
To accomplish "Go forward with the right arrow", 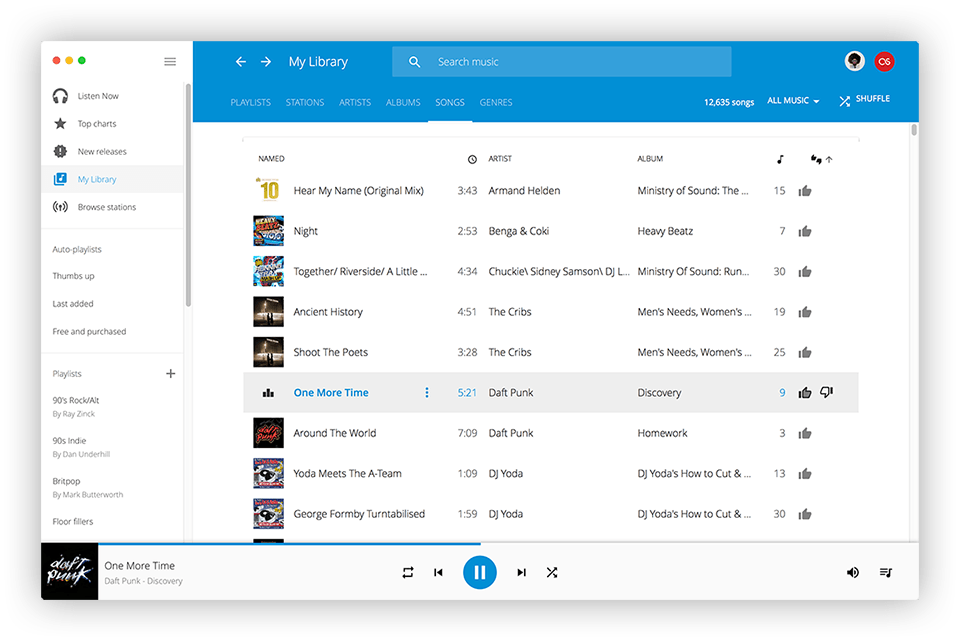I will tap(266, 61).
